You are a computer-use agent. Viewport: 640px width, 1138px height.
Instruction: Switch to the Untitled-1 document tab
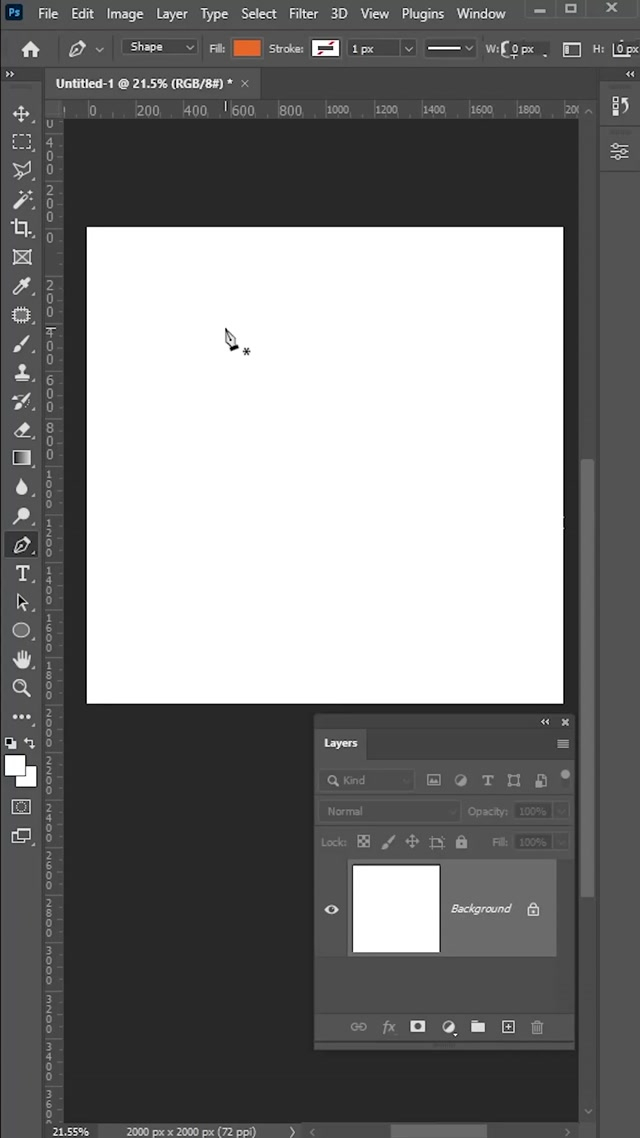[x=144, y=83]
